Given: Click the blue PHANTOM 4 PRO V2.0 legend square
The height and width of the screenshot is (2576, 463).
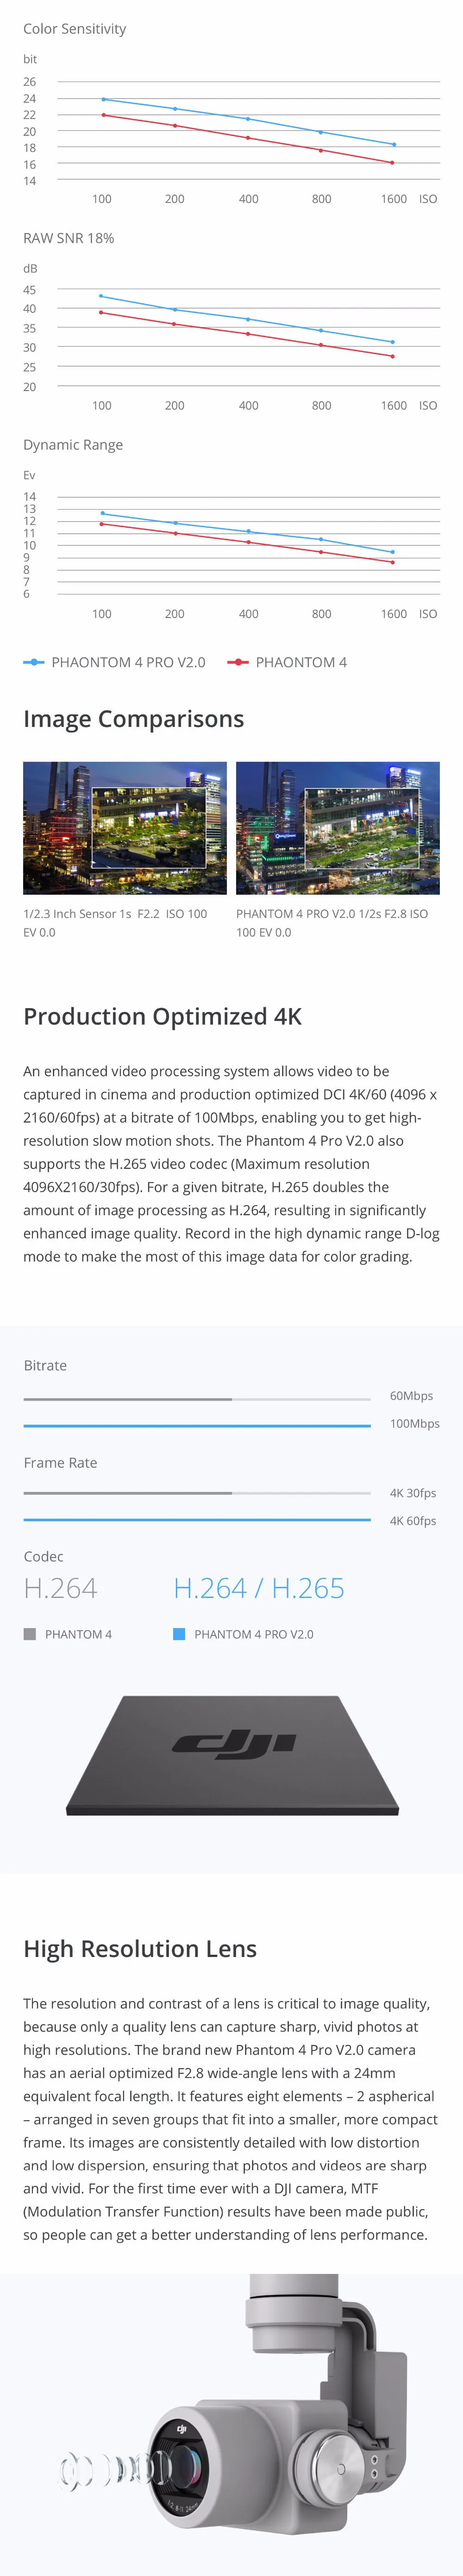Looking at the screenshot, I should click(179, 1634).
